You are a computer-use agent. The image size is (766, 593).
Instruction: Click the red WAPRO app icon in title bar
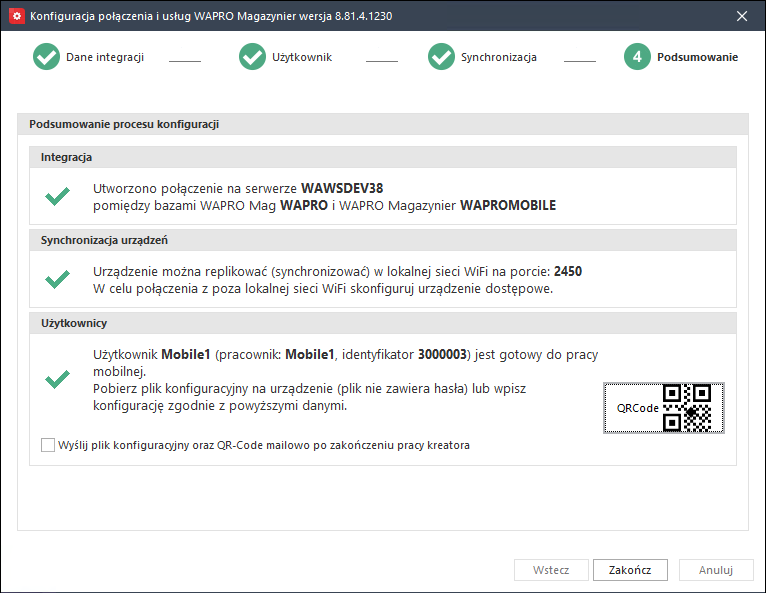[x=17, y=16]
